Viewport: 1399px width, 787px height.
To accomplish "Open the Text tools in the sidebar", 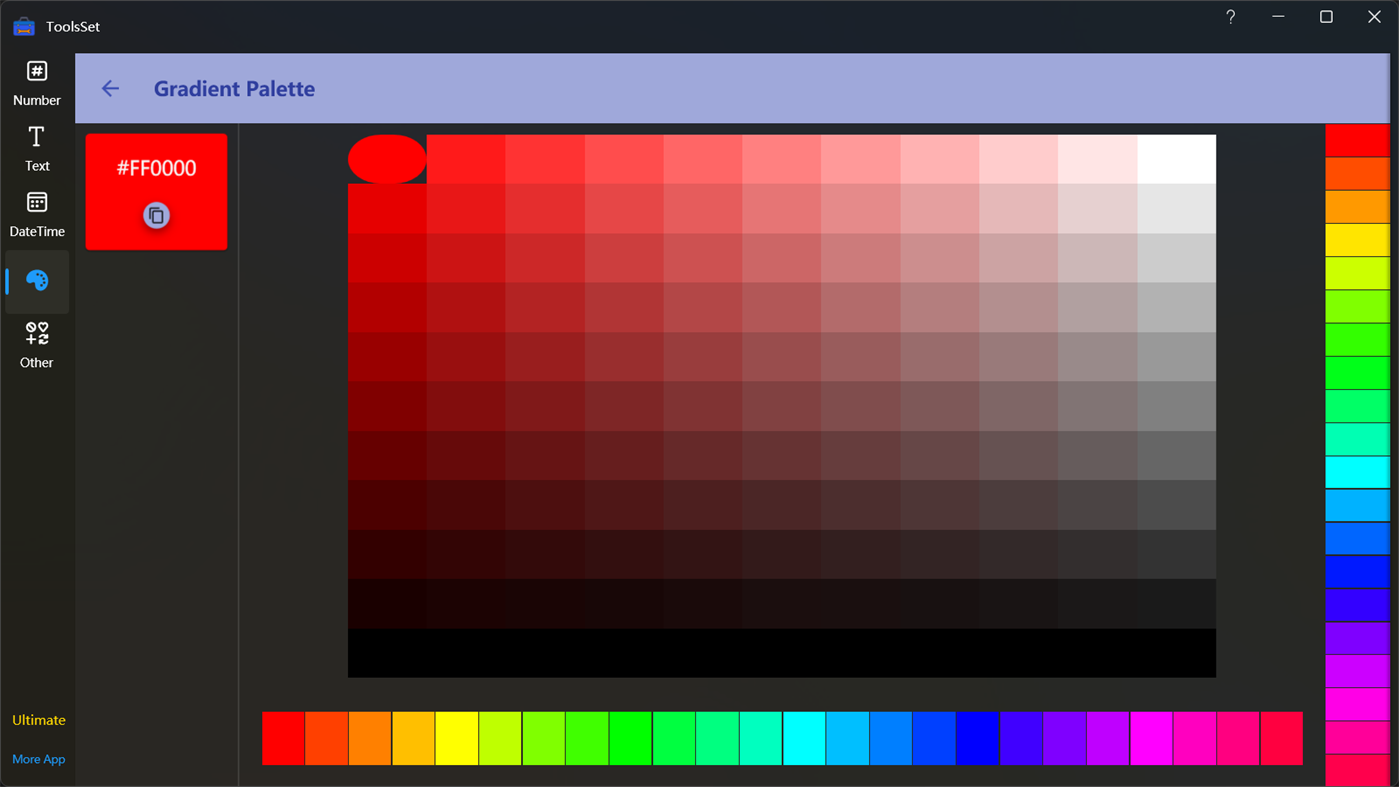I will tap(37, 149).
